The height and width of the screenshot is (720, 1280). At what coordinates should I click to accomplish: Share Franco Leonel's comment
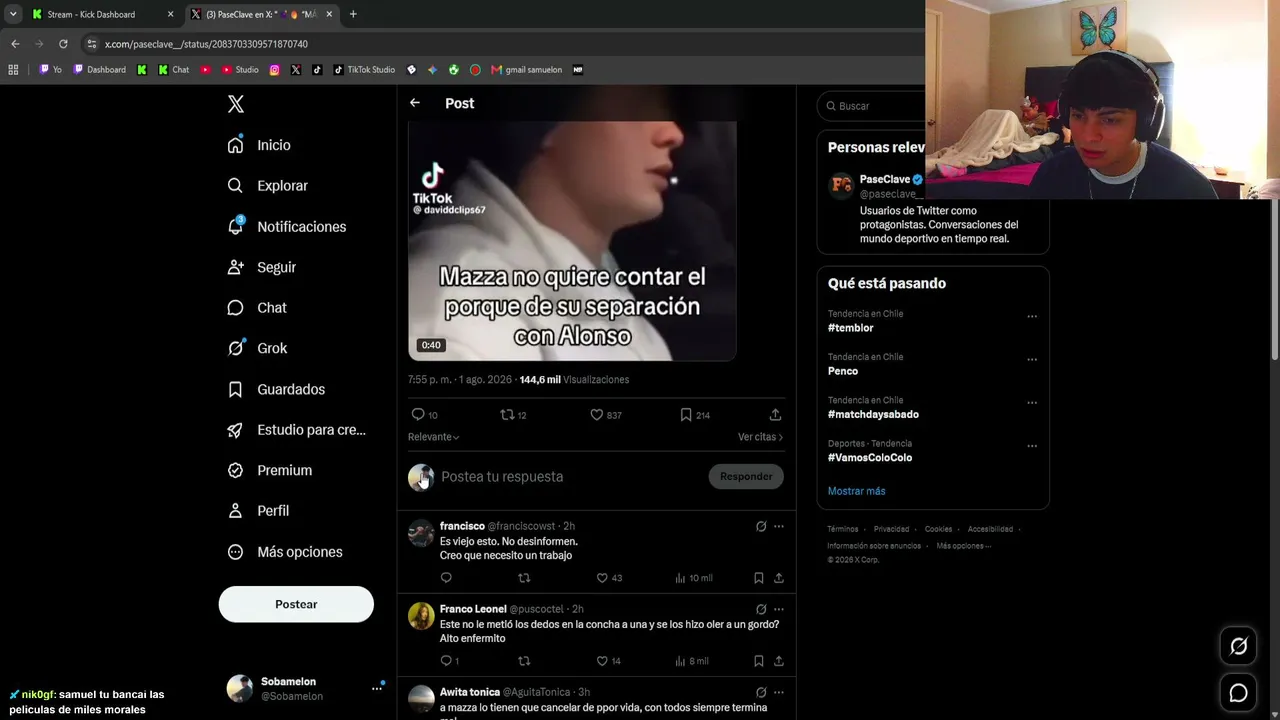779,661
